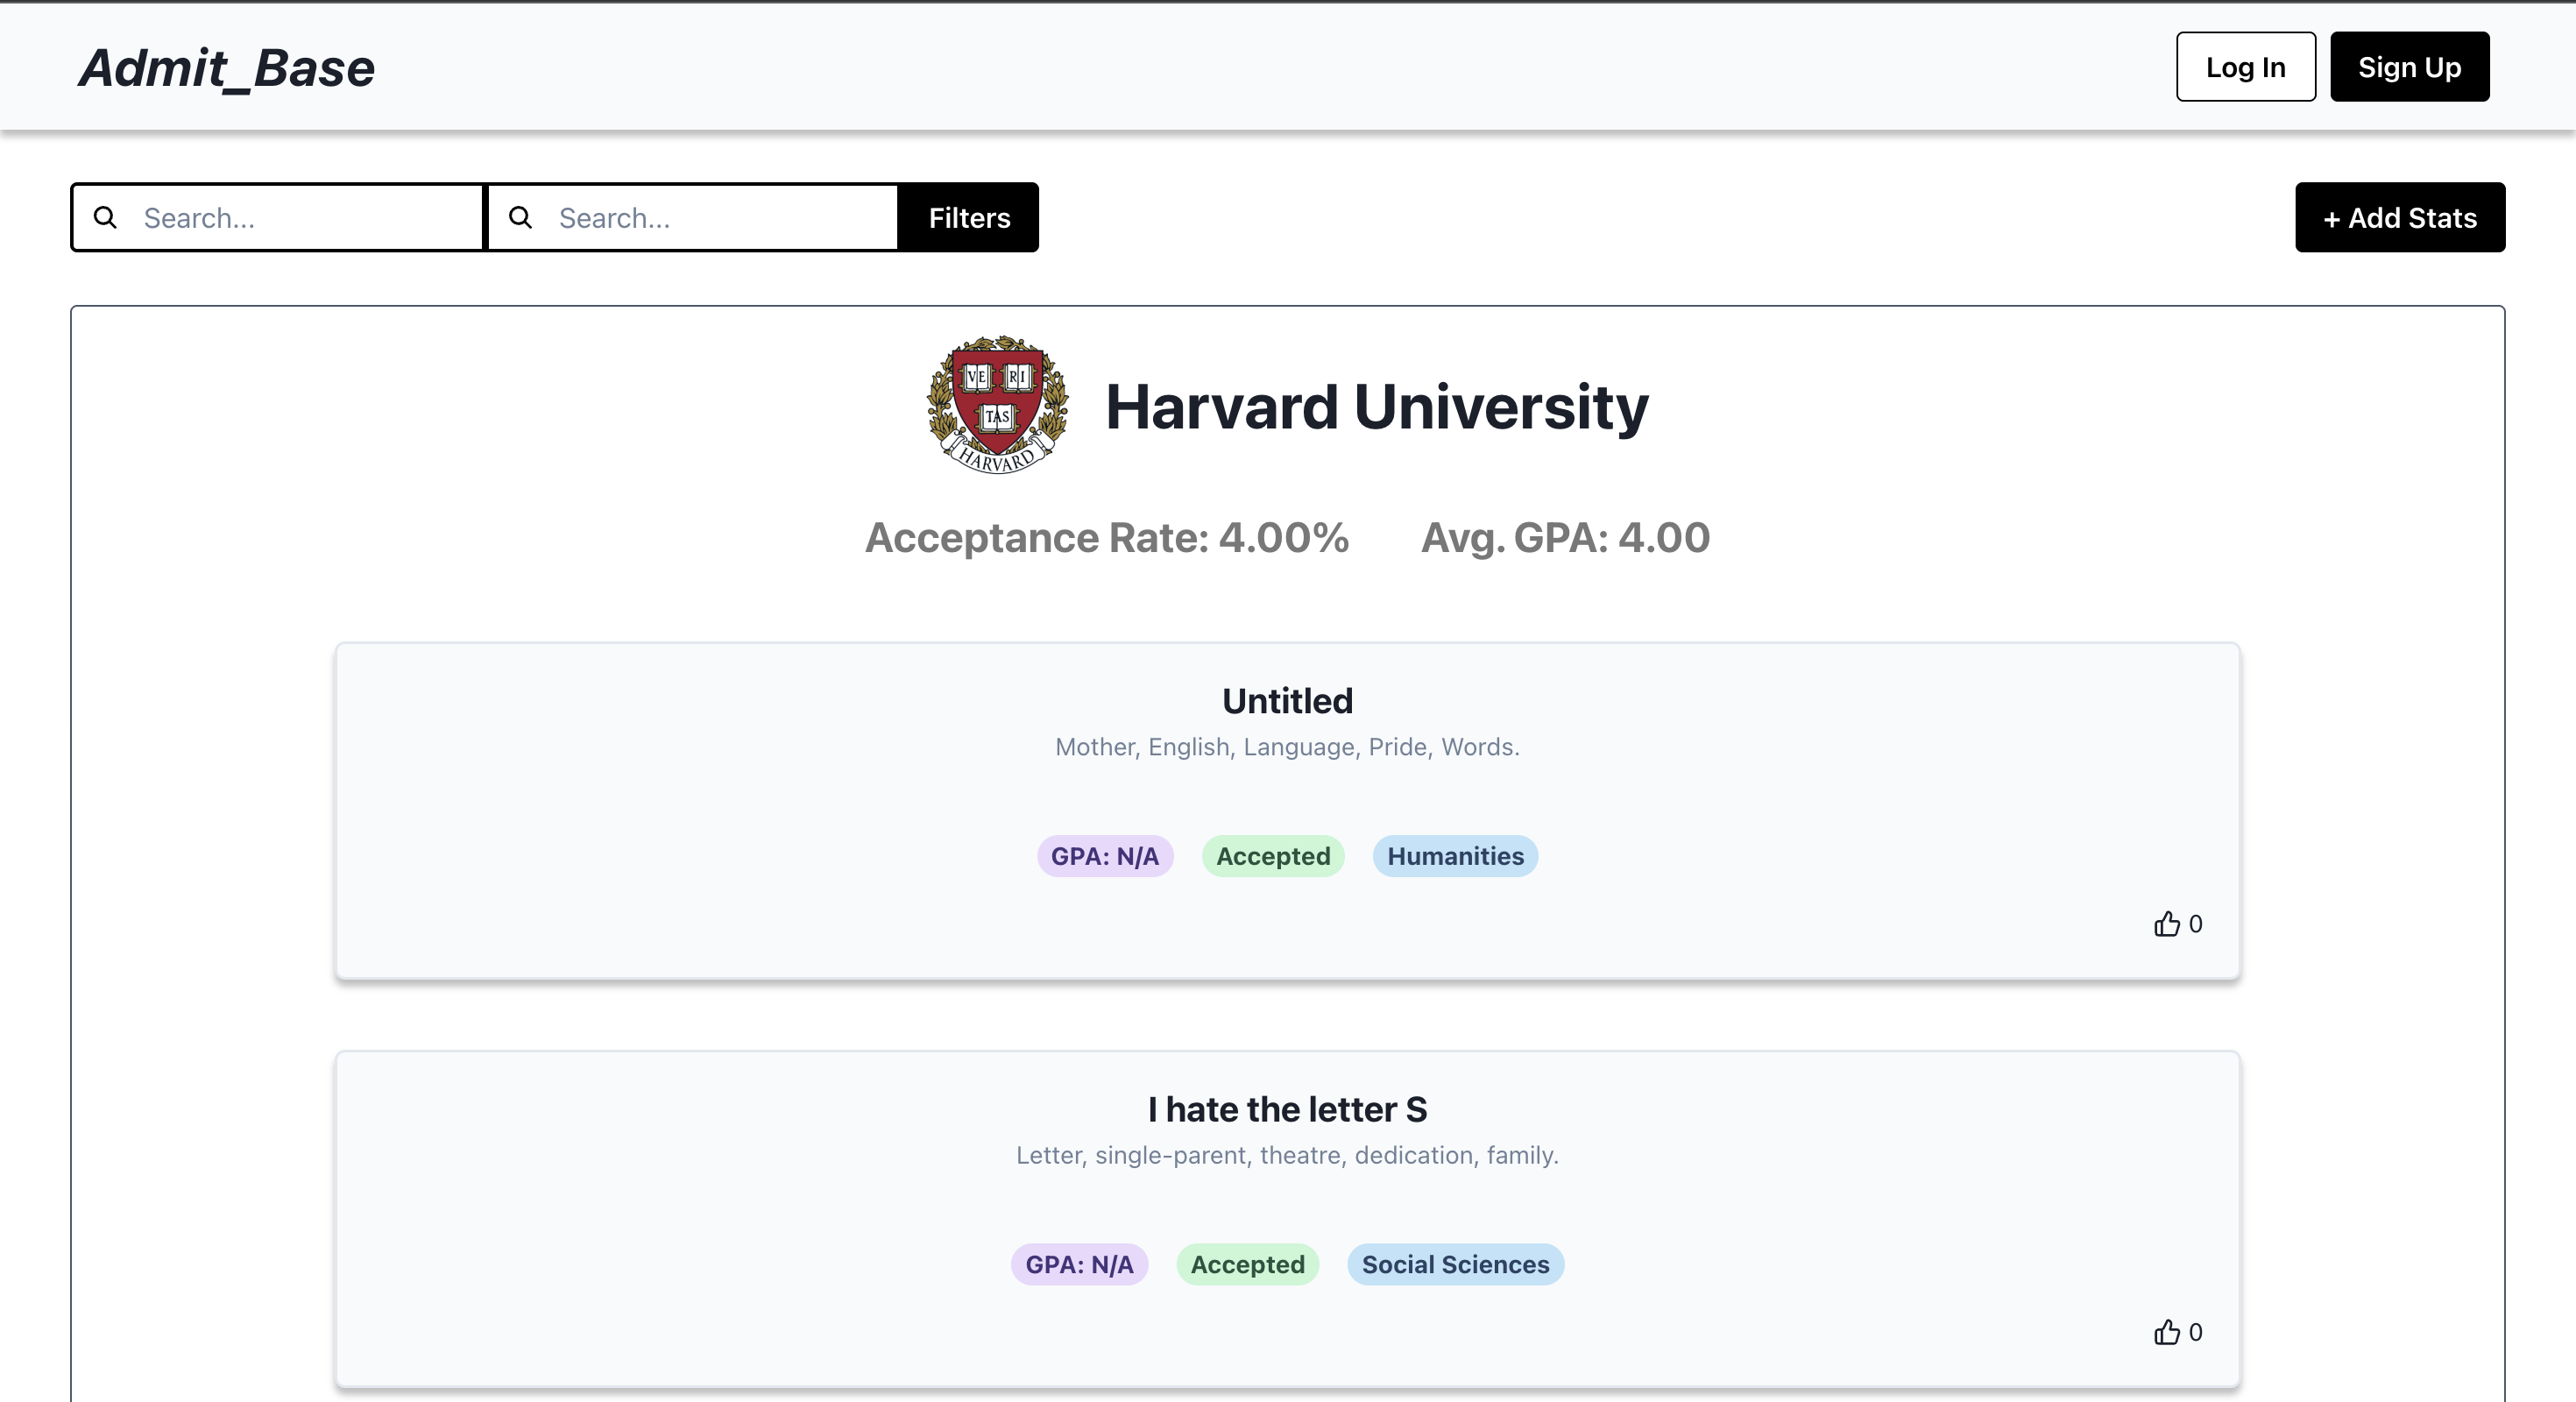Open the Untitled essay title
2576x1402 pixels.
click(x=1287, y=701)
